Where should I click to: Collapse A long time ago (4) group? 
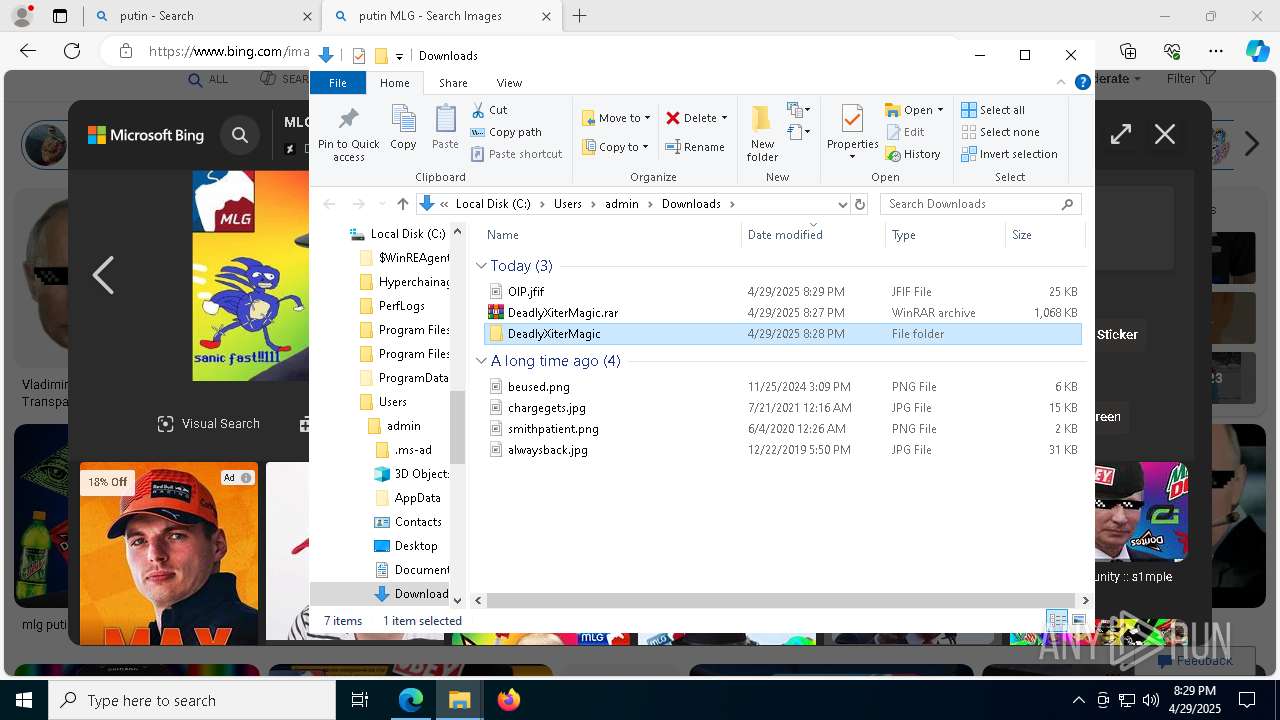(481, 361)
